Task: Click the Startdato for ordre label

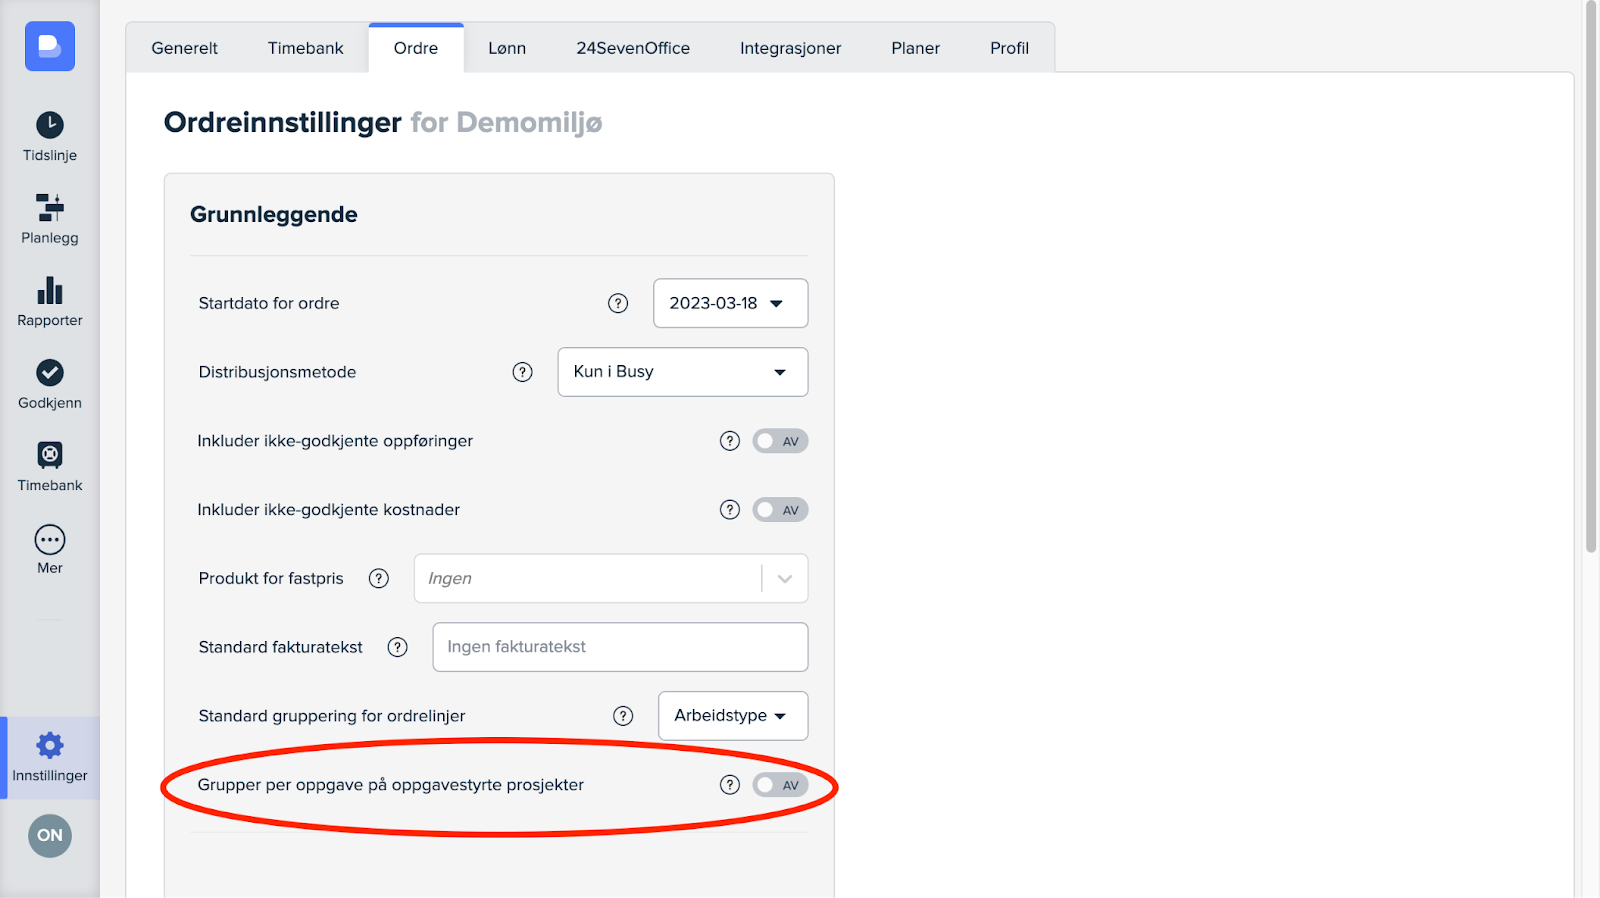Action: [269, 303]
